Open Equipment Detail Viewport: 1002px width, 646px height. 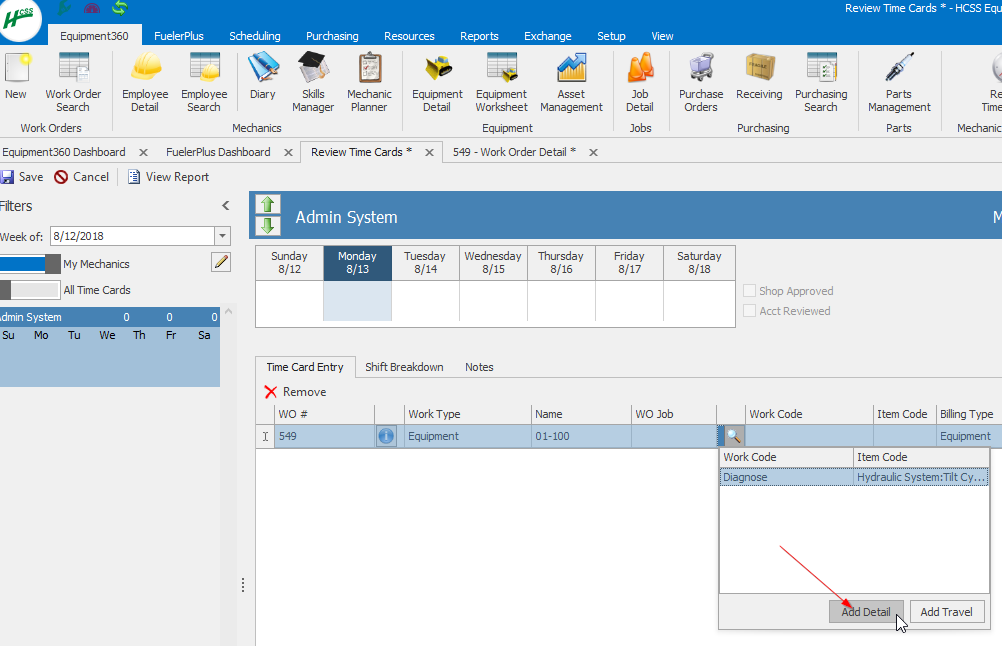point(437,82)
